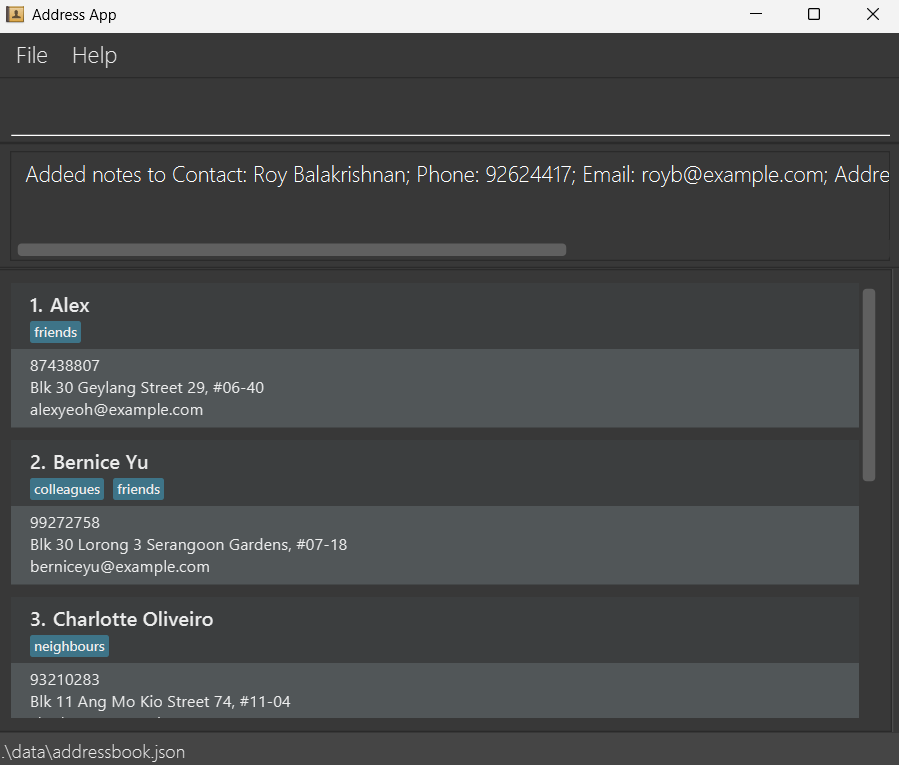Click the friends tag on Bernice Yu
Viewport: 899px width, 765px height.
click(x=138, y=489)
